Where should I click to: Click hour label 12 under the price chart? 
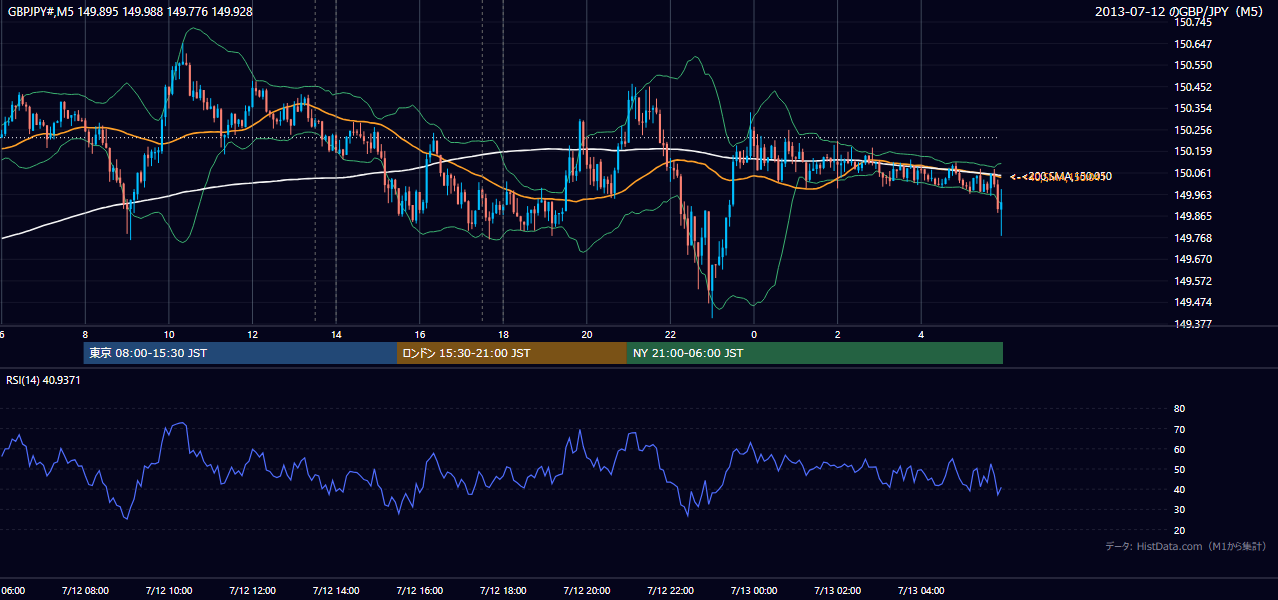pyautogui.click(x=253, y=335)
